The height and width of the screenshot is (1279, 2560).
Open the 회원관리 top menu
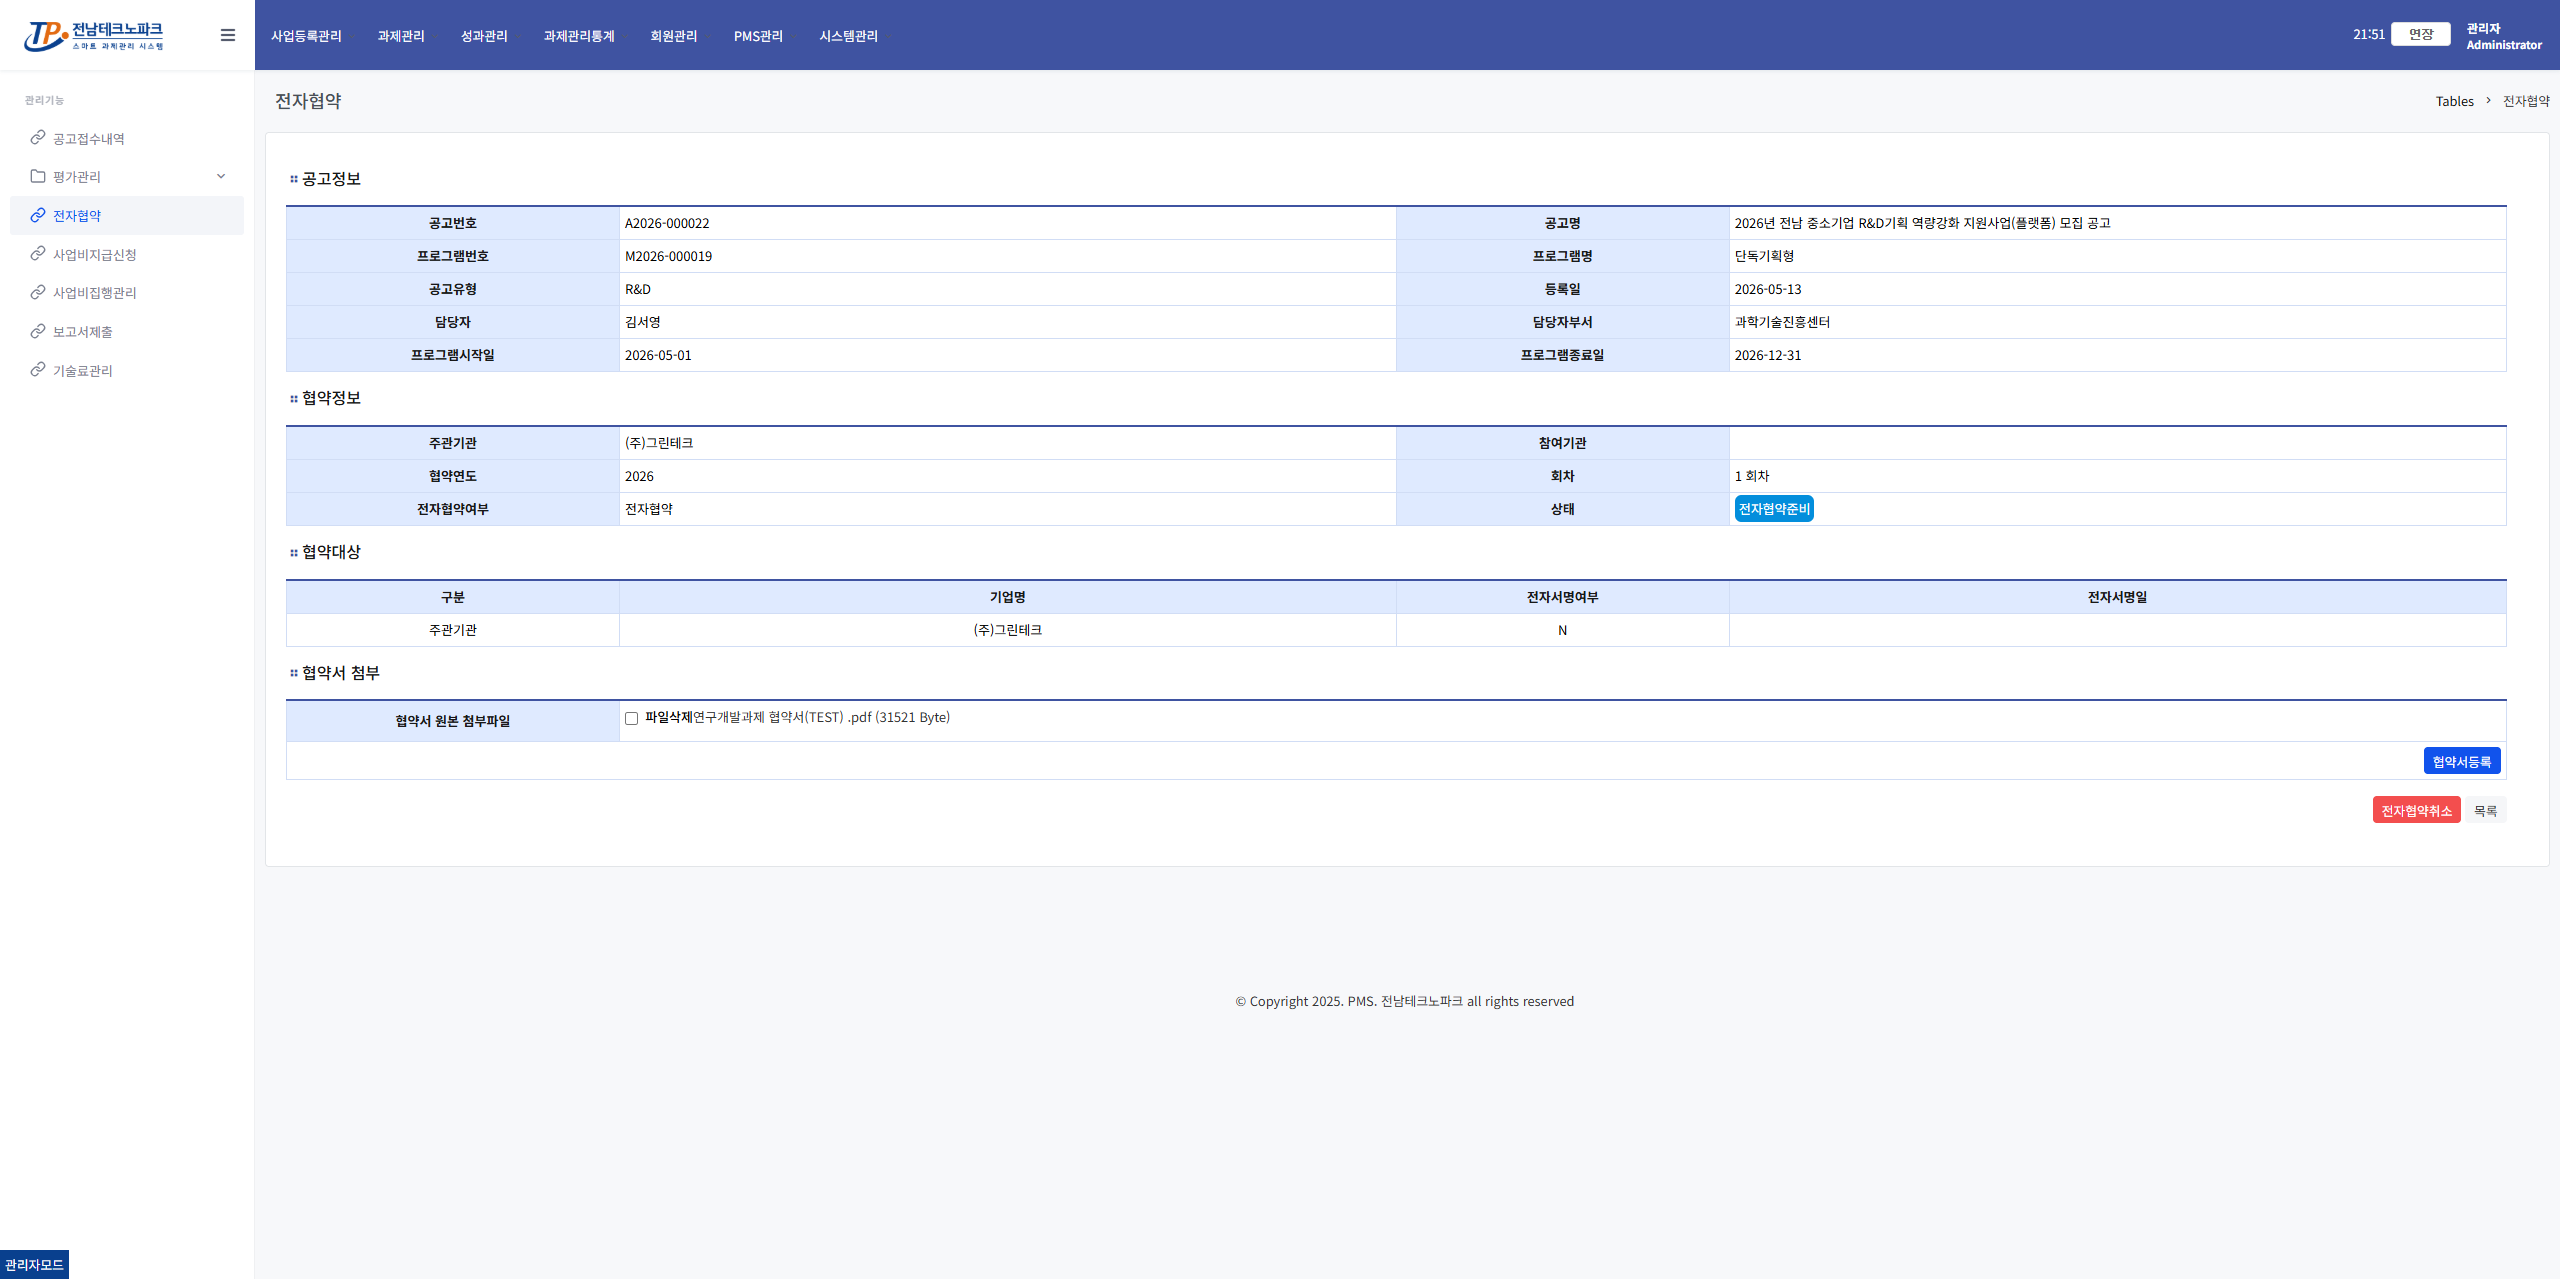[674, 36]
